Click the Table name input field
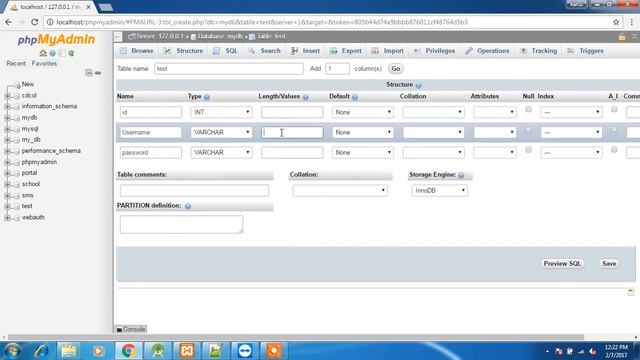Viewport: 640px width, 360px height. tap(229, 69)
